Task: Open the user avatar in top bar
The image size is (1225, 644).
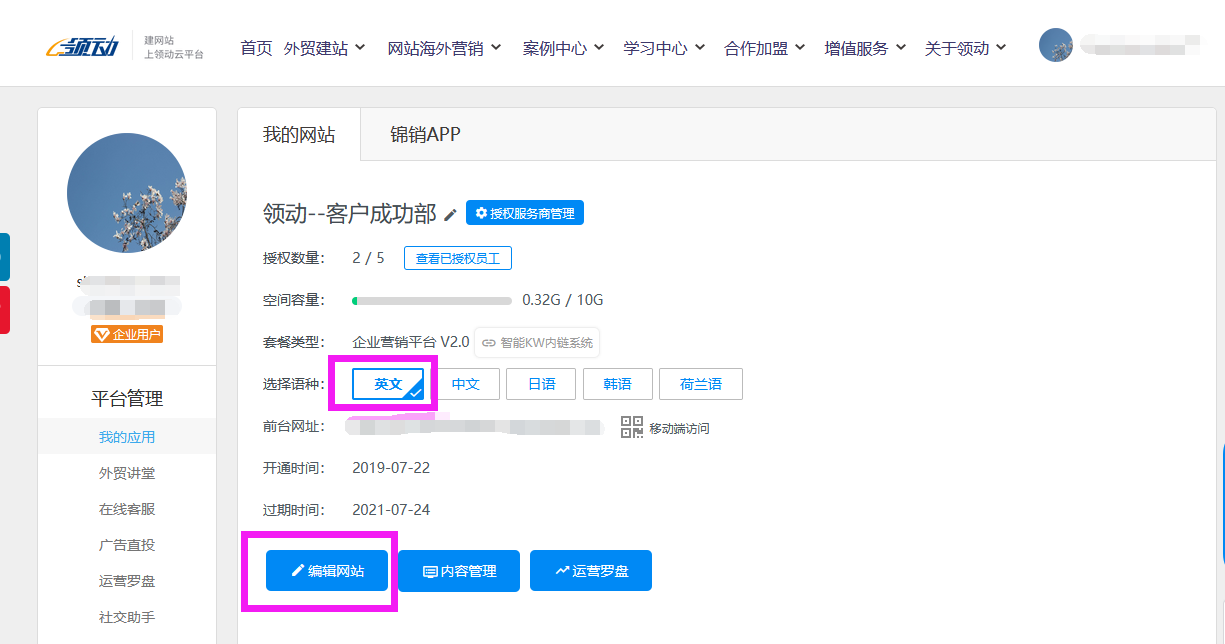Action: pyautogui.click(x=1055, y=45)
